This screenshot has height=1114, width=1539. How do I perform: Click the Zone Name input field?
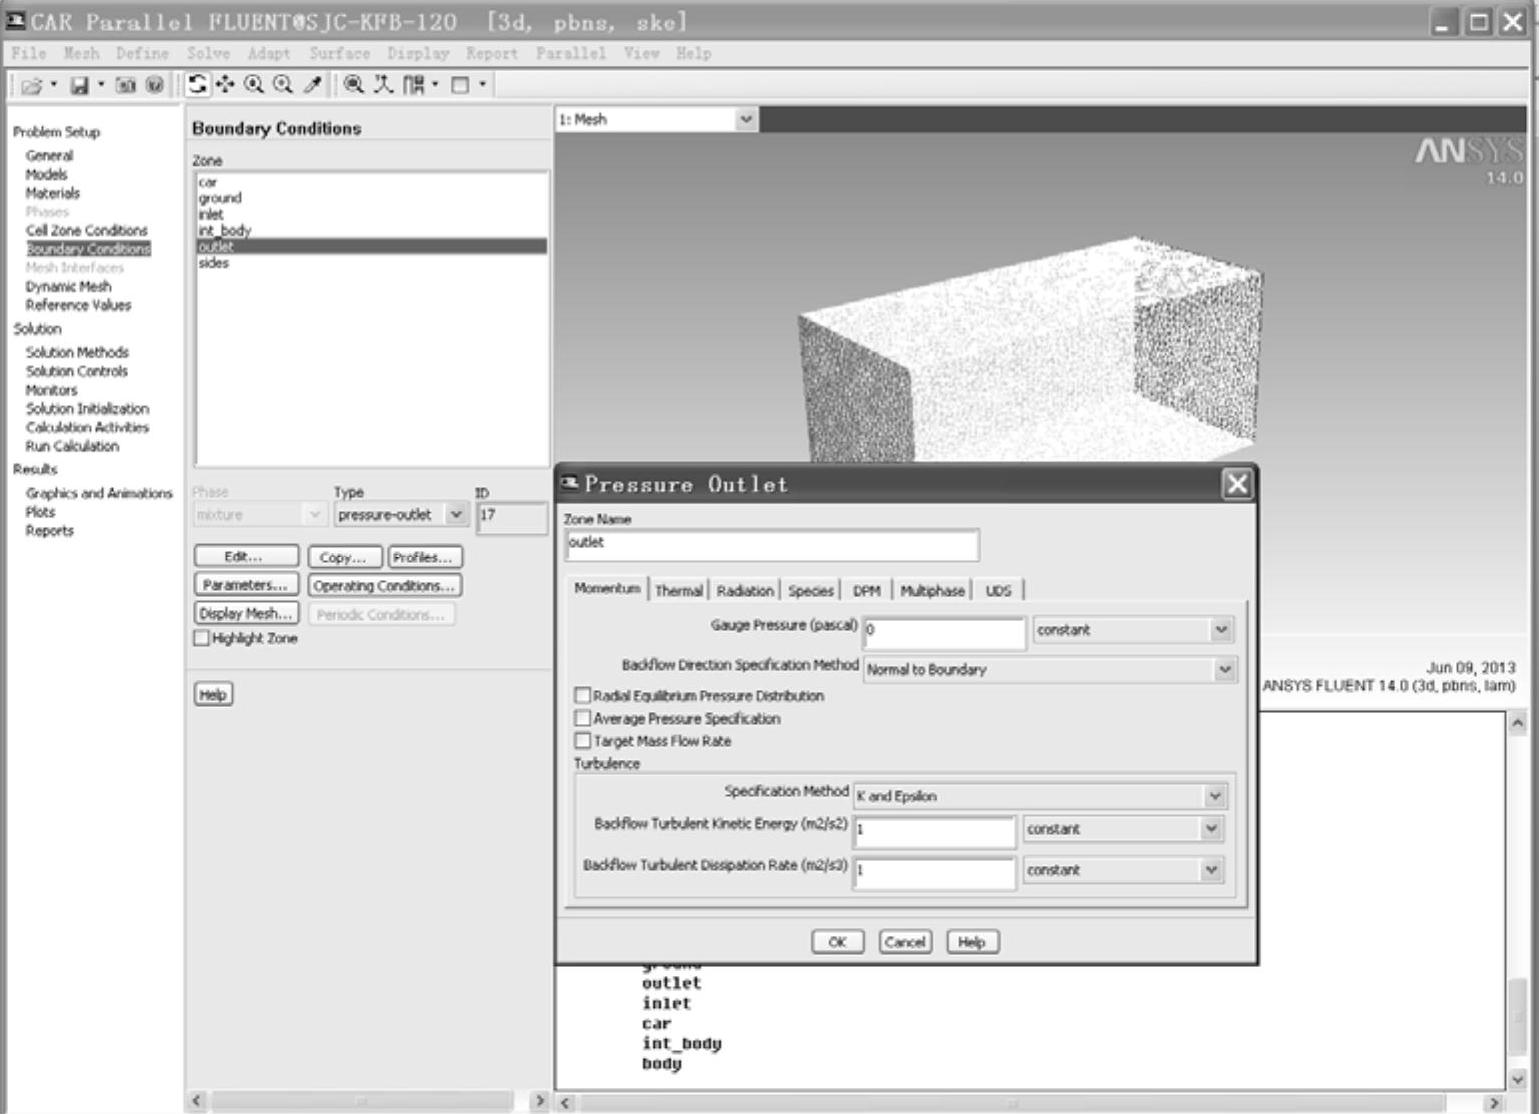pos(771,544)
